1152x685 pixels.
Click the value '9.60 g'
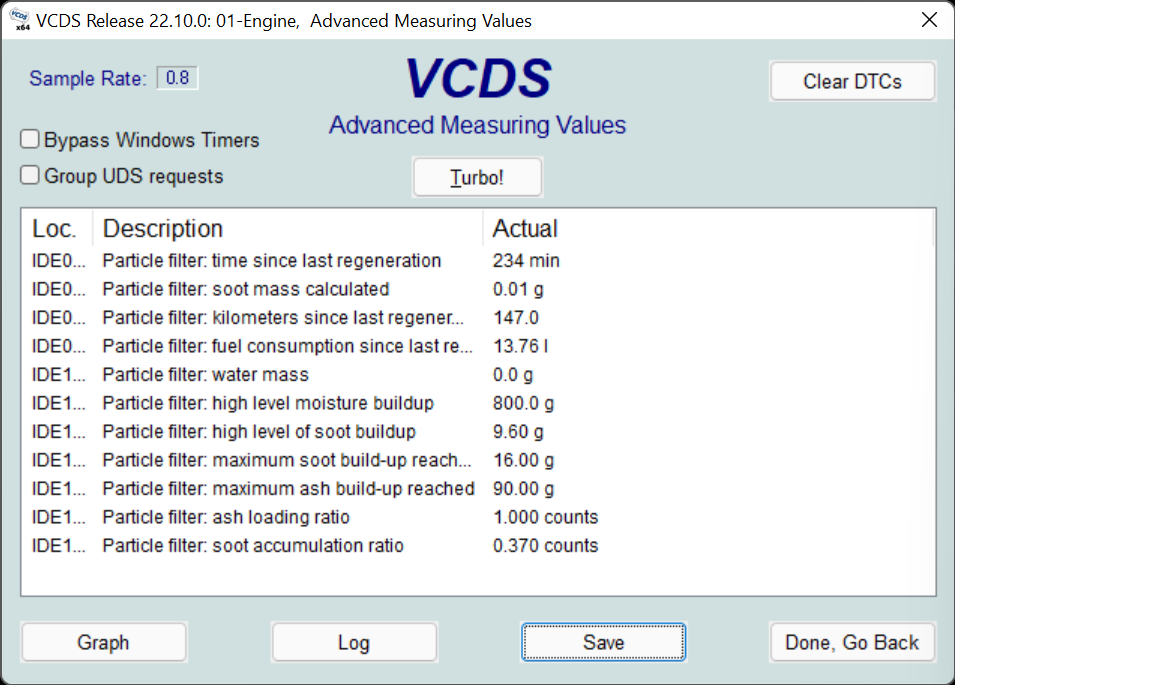tap(518, 432)
